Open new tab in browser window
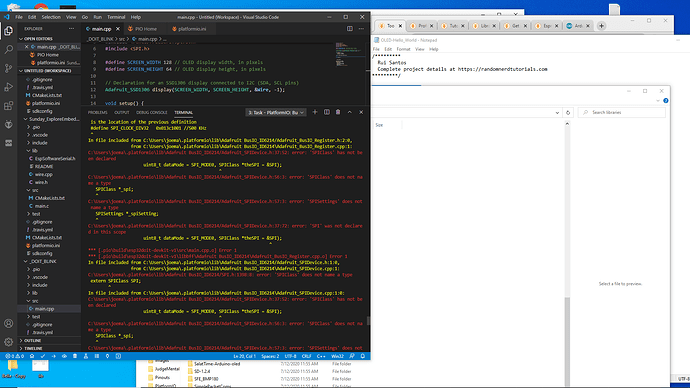Viewport: 690px width, 388px height. coord(601,26)
